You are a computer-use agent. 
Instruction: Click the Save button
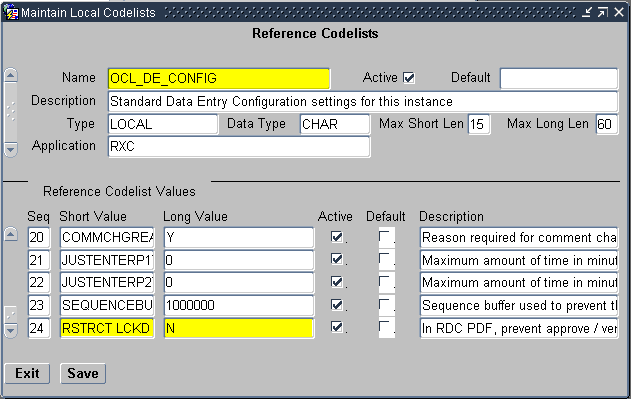[x=82, y=373]
